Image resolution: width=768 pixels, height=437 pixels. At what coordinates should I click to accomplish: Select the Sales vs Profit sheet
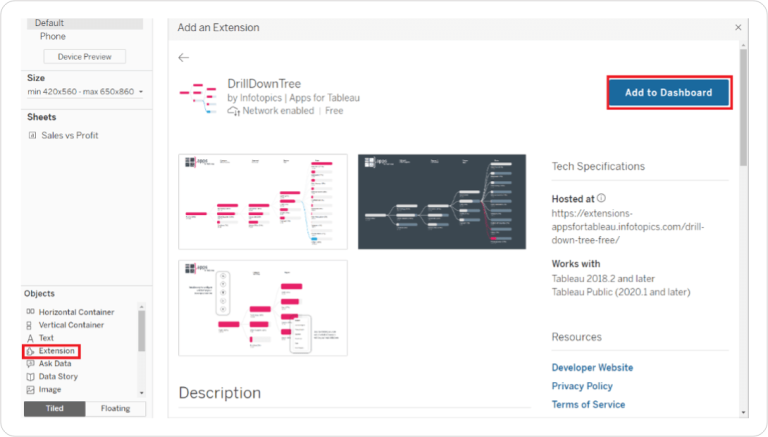(70, 135)
